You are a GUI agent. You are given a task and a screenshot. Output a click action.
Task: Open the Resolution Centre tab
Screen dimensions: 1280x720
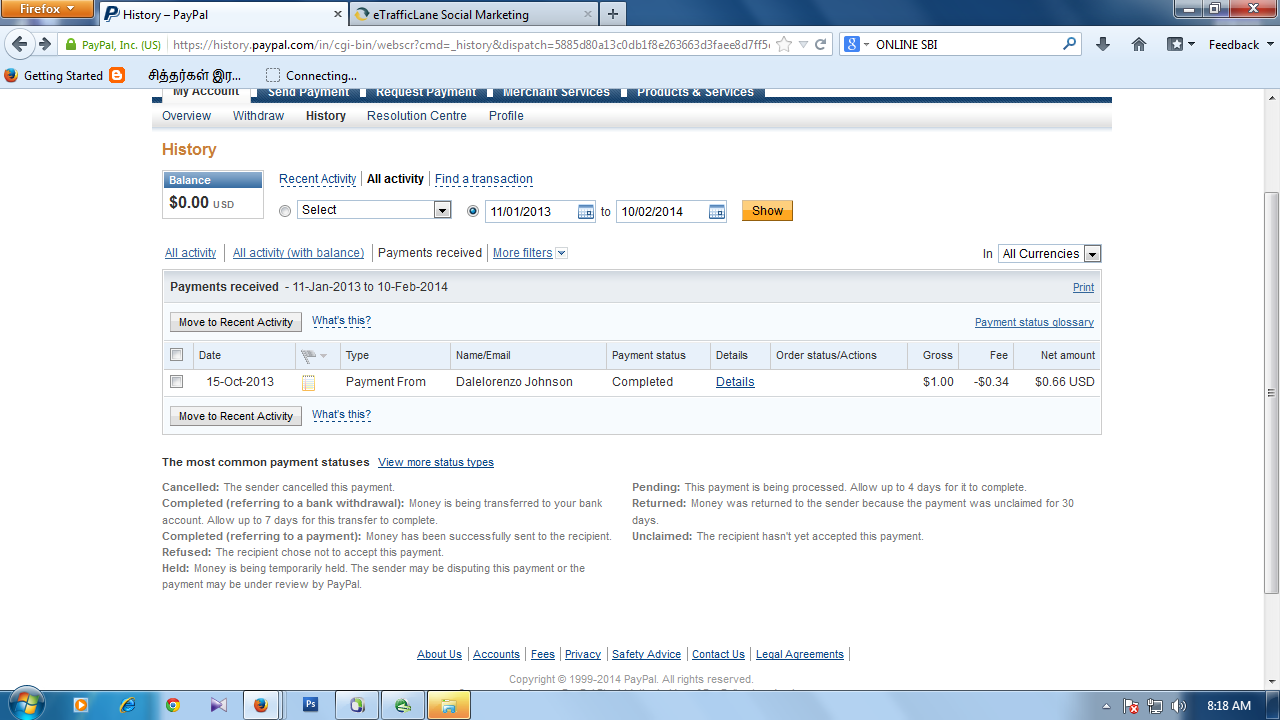(417, 116)
